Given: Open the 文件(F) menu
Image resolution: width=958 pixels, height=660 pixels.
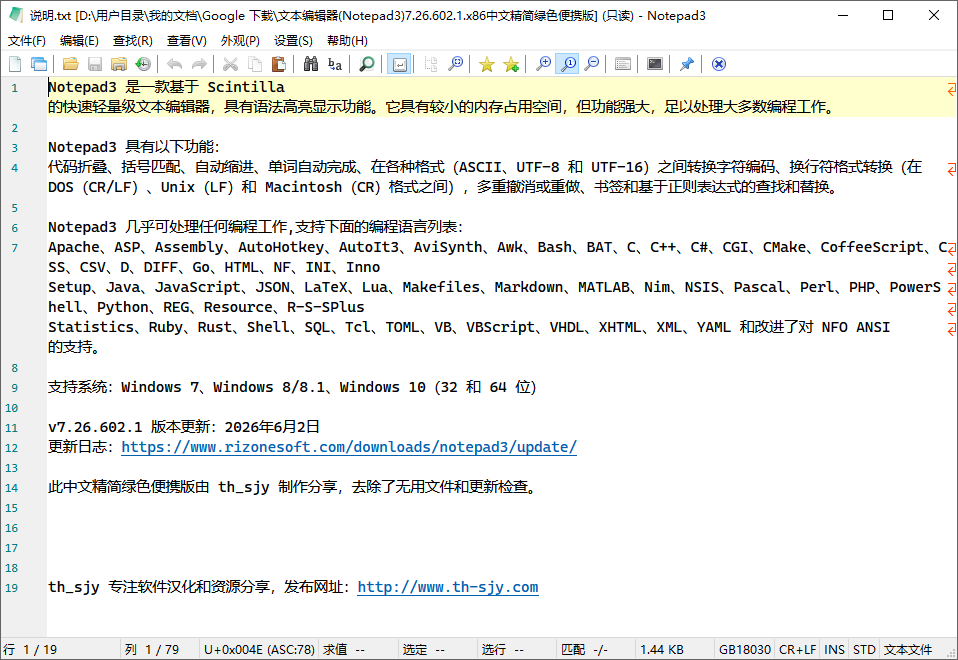Looking at the screenshot, I should pyautogui.click(x=27, y=40).
